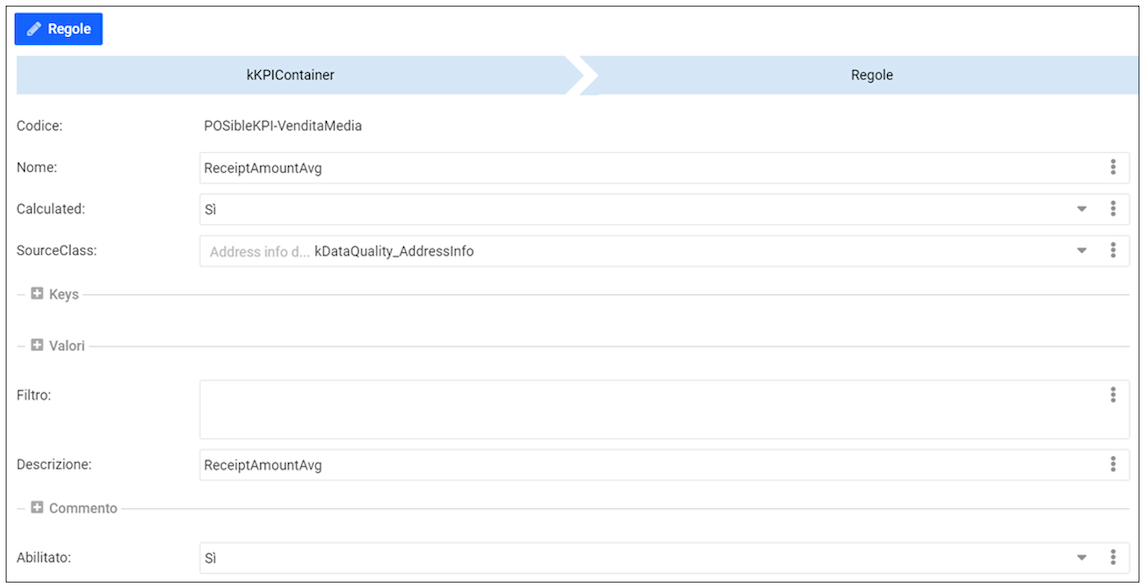Open the Calculated dropdown arrow
The height and width of the screenshot is (586, 1144).
pyautogui.click(x=1081, y=209)
